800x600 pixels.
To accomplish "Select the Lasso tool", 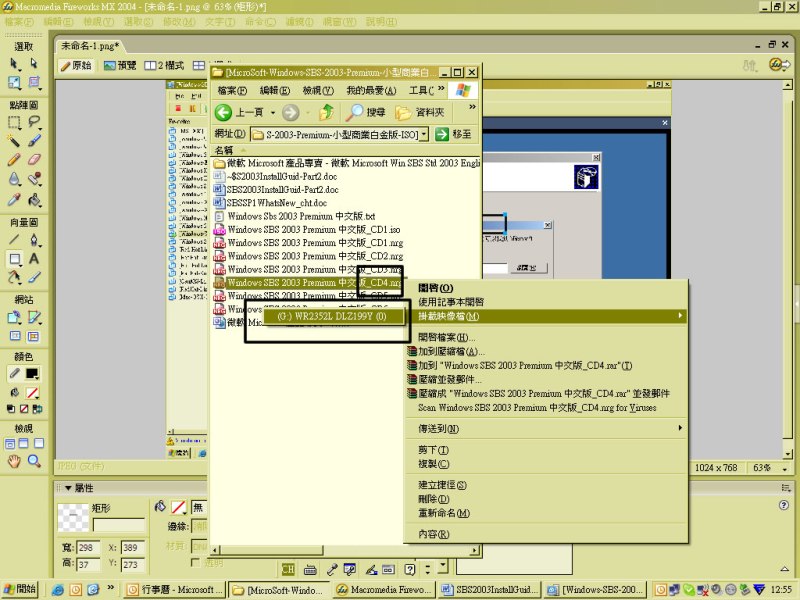I will pos(34,122).
